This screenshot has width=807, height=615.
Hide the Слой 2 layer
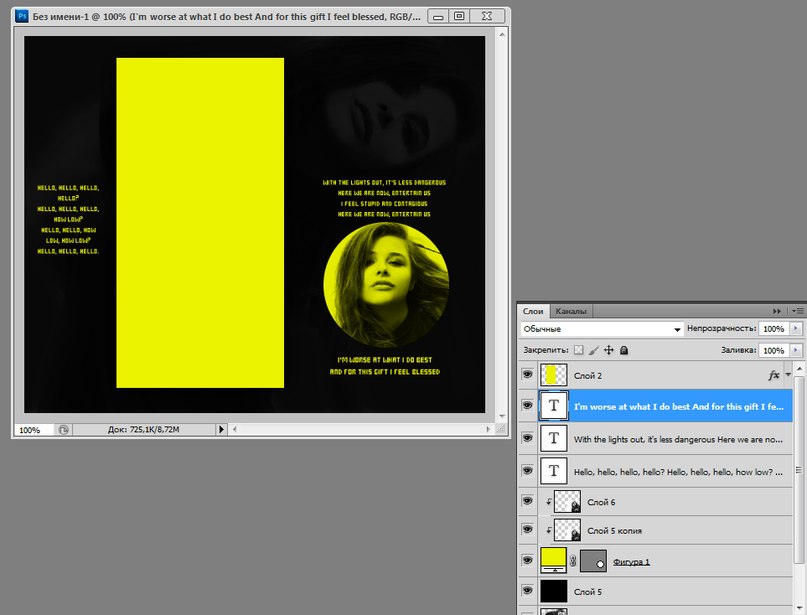tap(528, 374)
